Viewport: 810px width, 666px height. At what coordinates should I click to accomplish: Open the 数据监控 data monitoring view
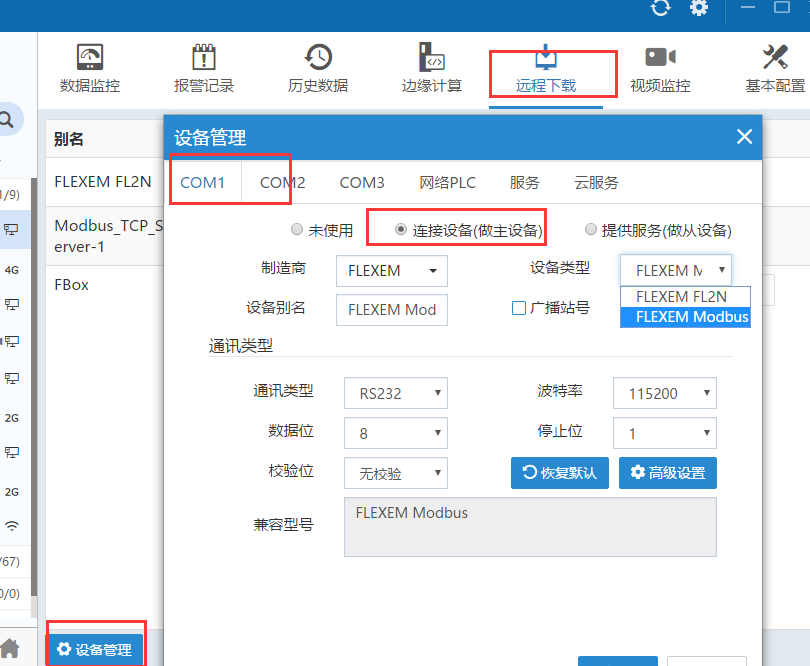click(x=90, y=69)
